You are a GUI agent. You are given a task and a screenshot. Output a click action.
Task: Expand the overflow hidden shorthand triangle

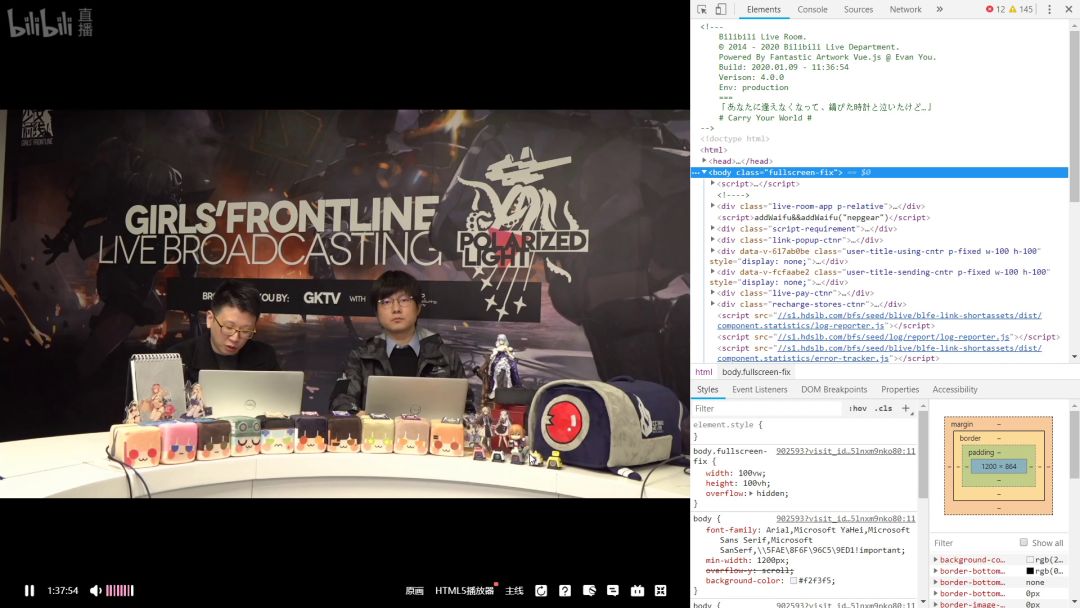(x=751, y=493)
